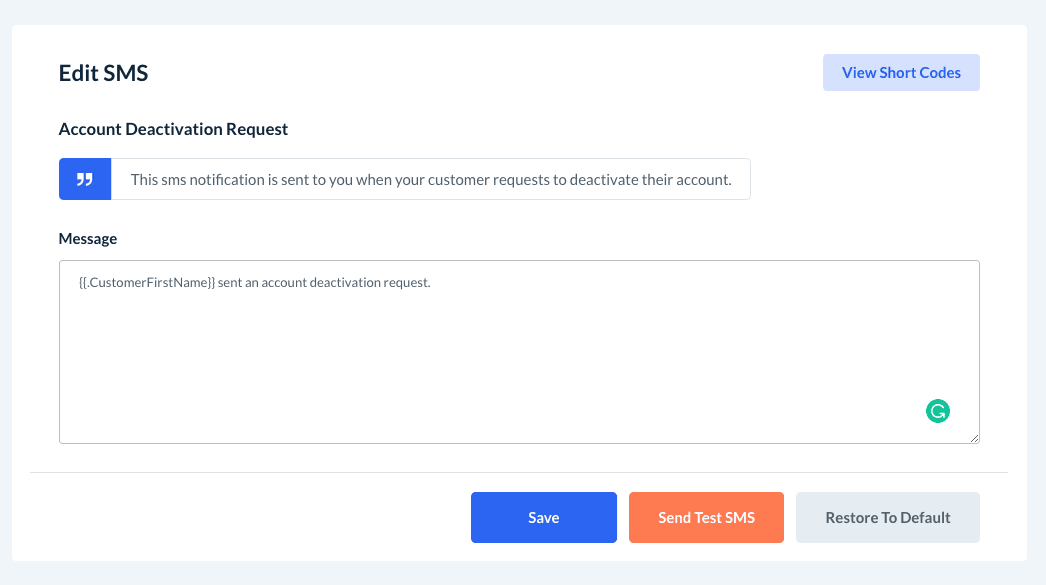Save the SMS template
The height and width of the screenshot is (585, 1046).
tap(543, 517)
